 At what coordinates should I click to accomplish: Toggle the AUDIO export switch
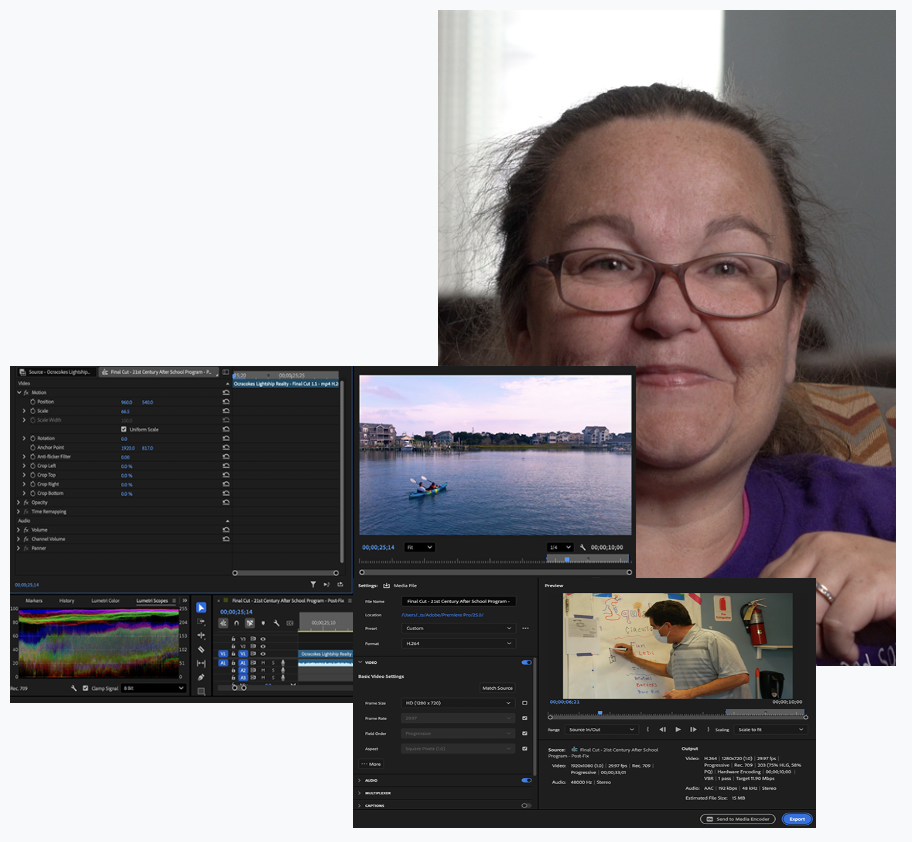tap(526, 780)
